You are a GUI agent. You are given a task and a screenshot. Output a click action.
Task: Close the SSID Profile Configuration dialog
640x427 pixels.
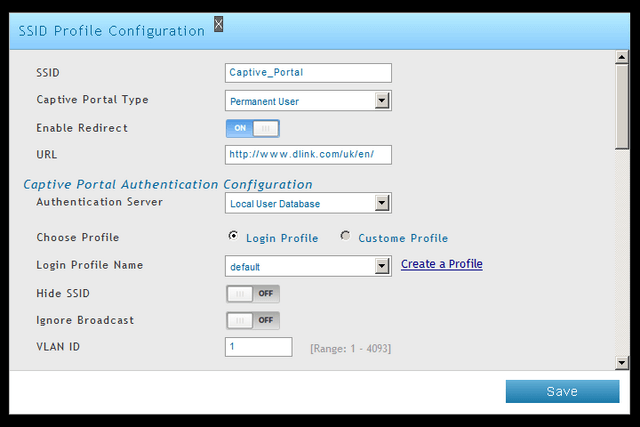coord(219,24)
